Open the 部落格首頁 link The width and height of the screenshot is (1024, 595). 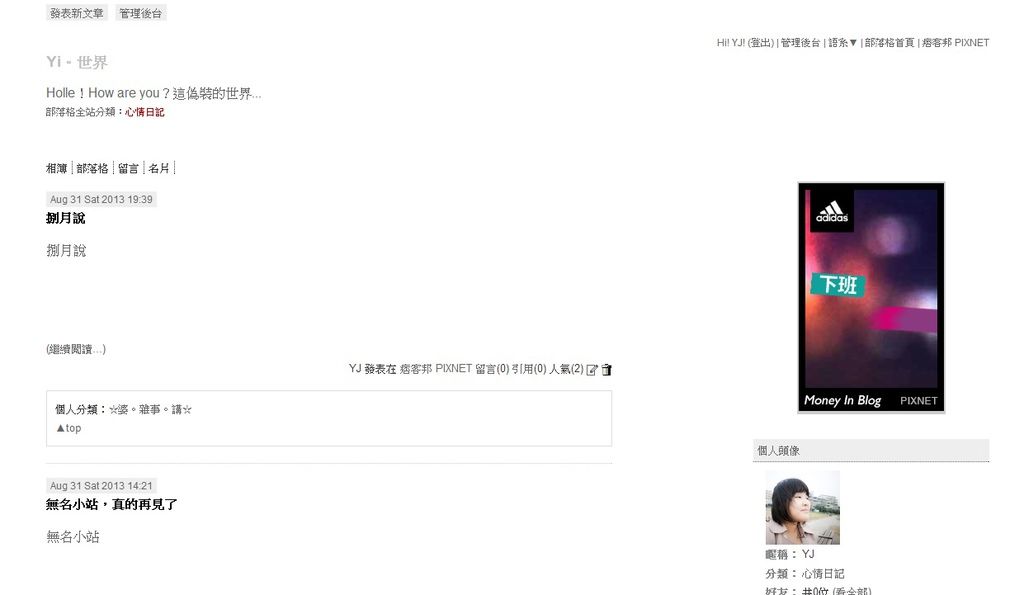click(889, 42)
